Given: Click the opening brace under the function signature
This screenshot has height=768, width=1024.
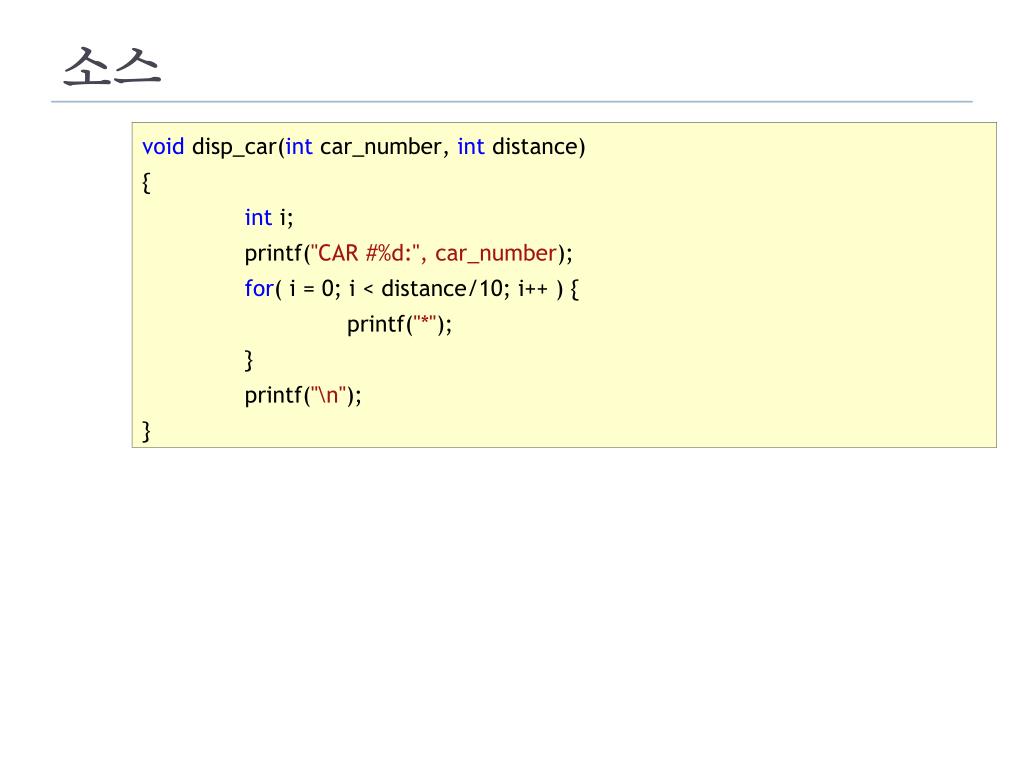Looking at the screenshot, I should [x=146, y=183].
